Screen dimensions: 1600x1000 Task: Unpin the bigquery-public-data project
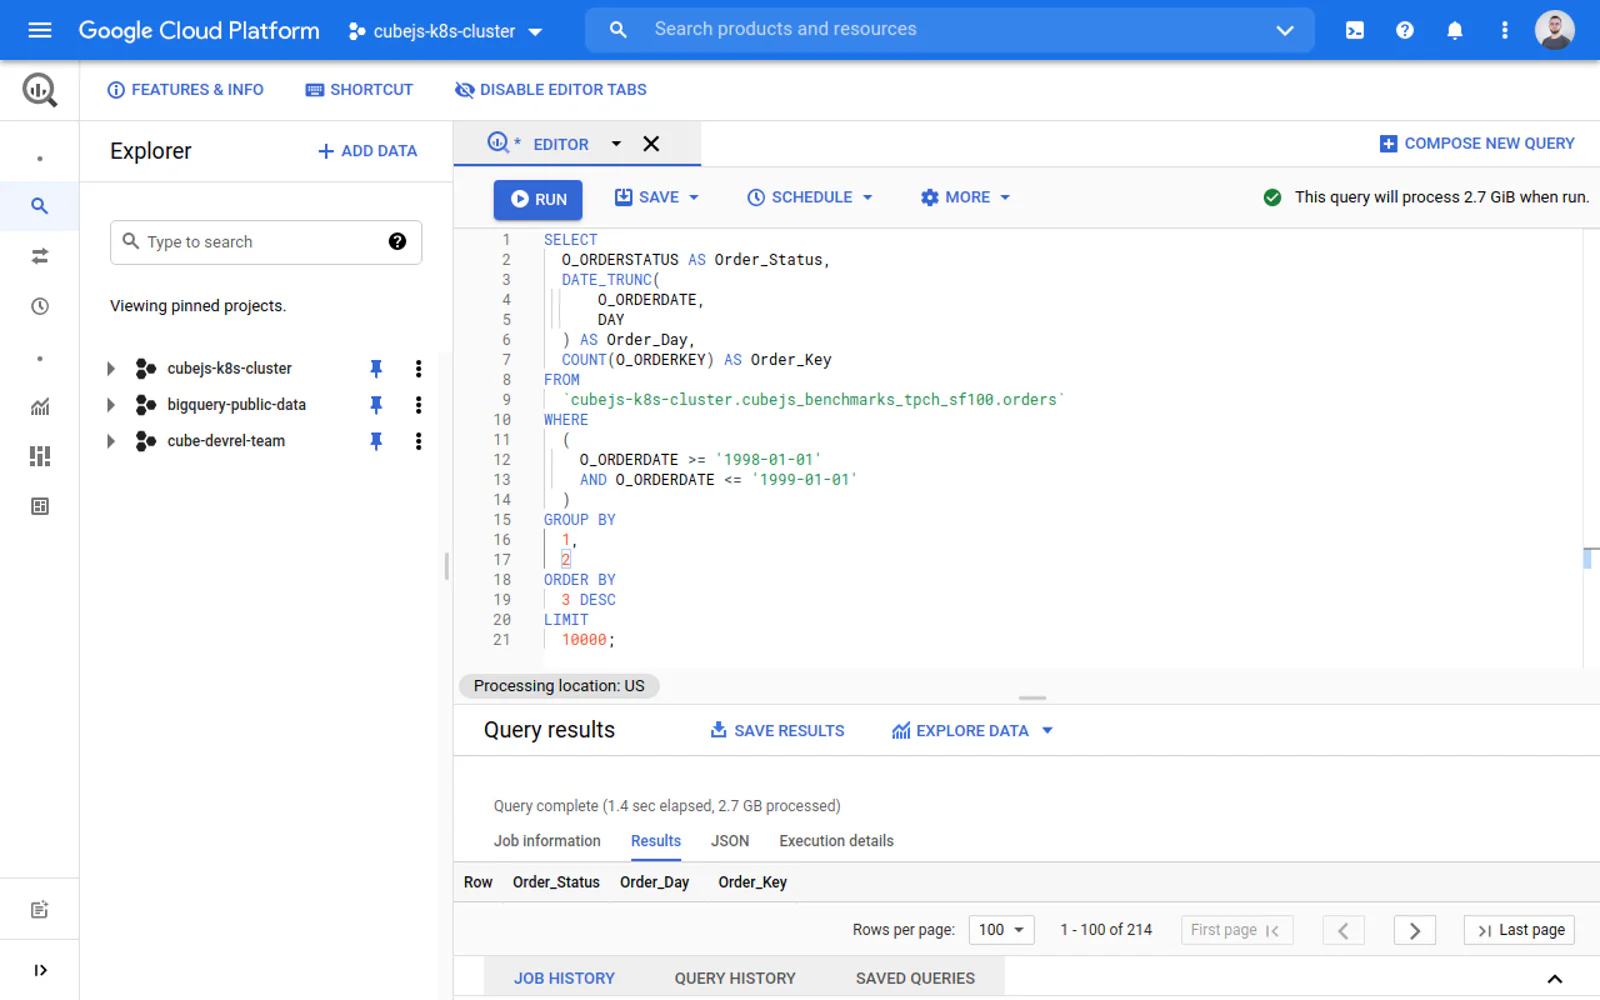376,405
